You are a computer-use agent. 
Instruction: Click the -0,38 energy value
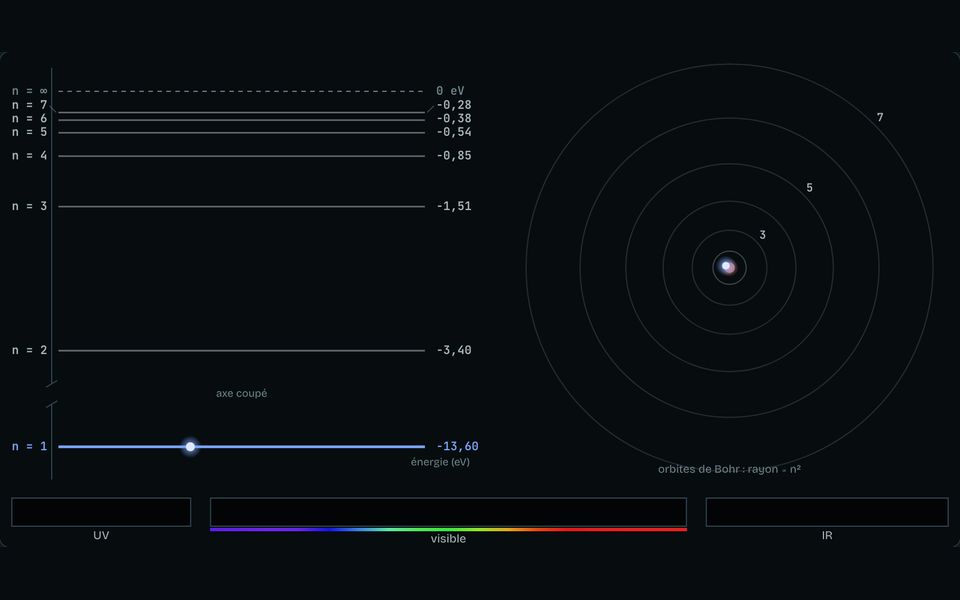[x=454, y=119]
